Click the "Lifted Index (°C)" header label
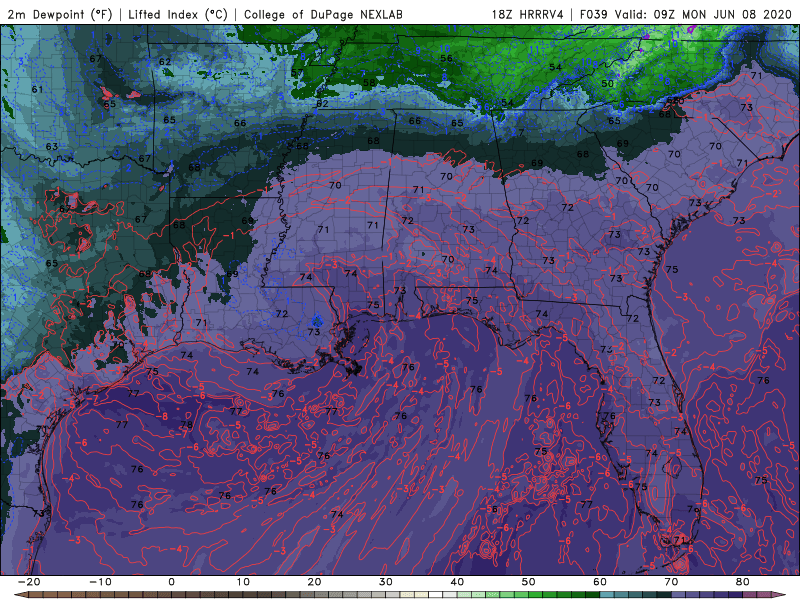800x600 pixels. click(178, 14)
